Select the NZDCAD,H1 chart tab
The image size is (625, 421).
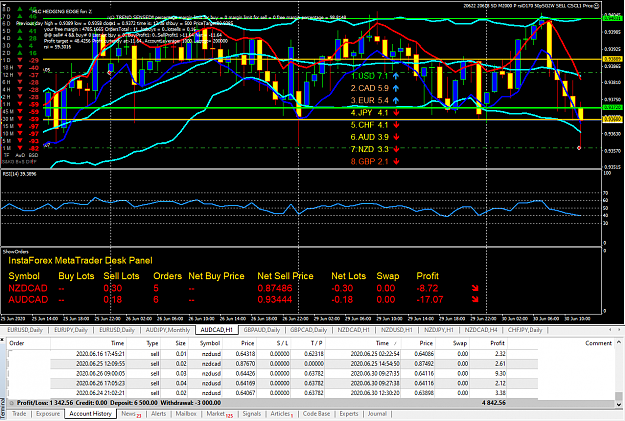click(x=354, y=330)
